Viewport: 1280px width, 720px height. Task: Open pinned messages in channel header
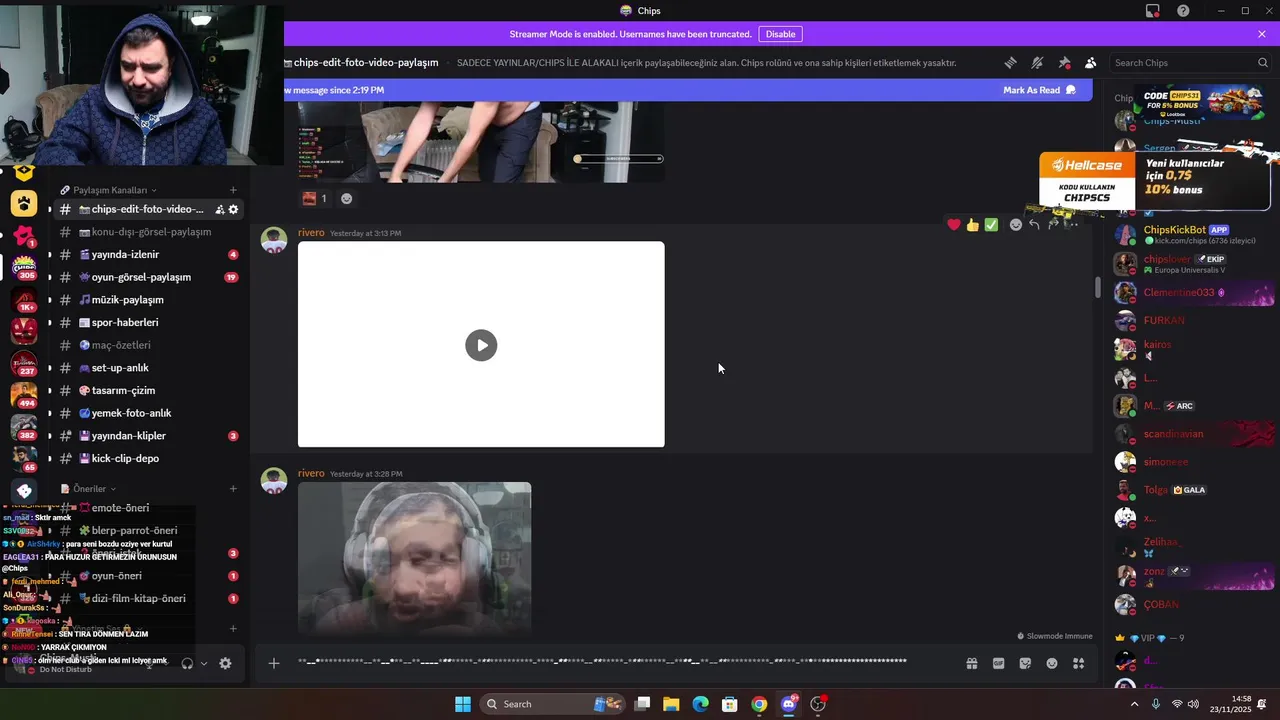click(x=1064, y=63)
